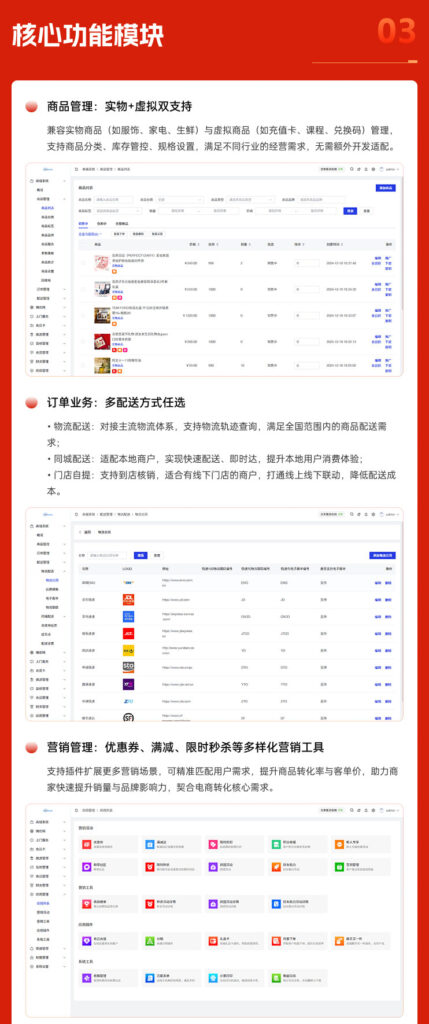429x1024 pixels.
Task: Click the blue icon under 营销工具 section
Action: click(276, 904)
